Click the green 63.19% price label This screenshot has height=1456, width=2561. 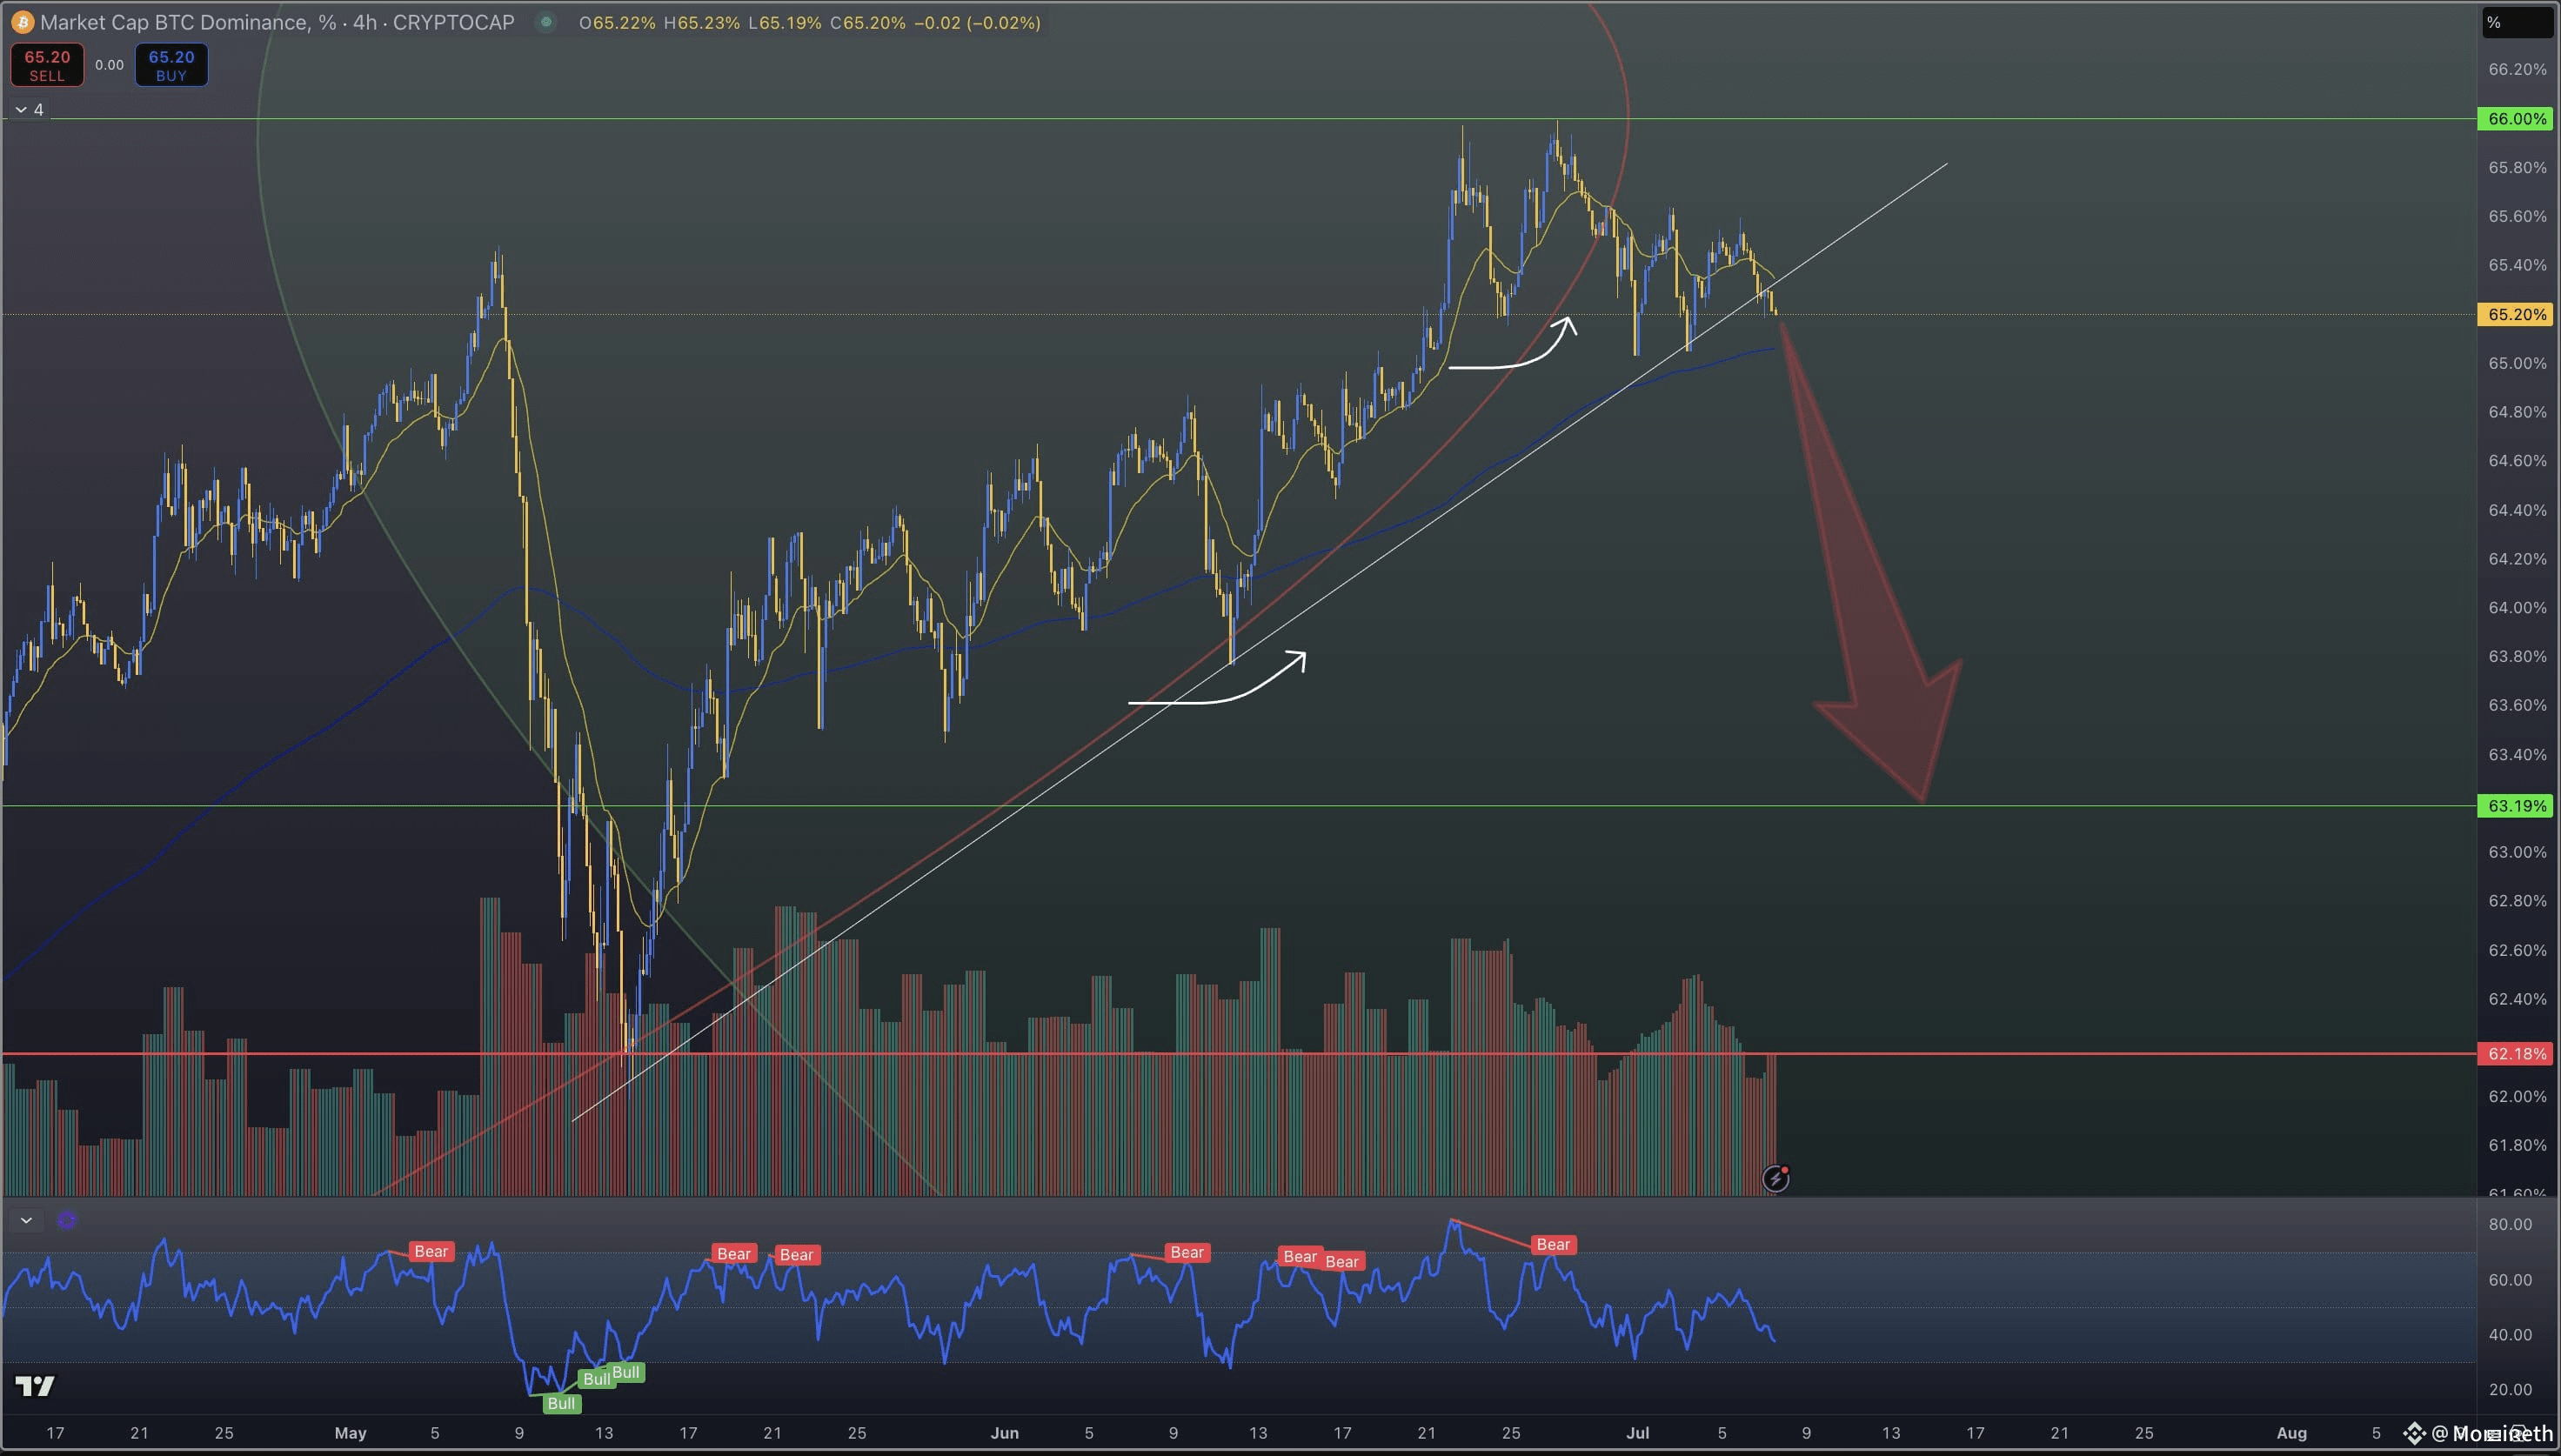coord(2516,806)
